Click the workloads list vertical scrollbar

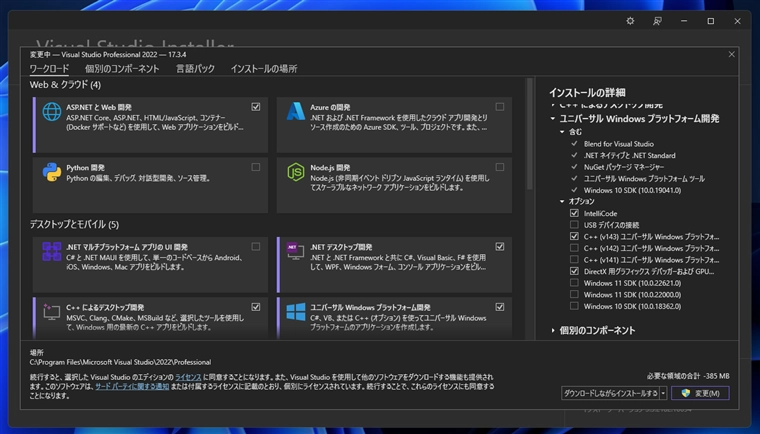tap(529, 134)
